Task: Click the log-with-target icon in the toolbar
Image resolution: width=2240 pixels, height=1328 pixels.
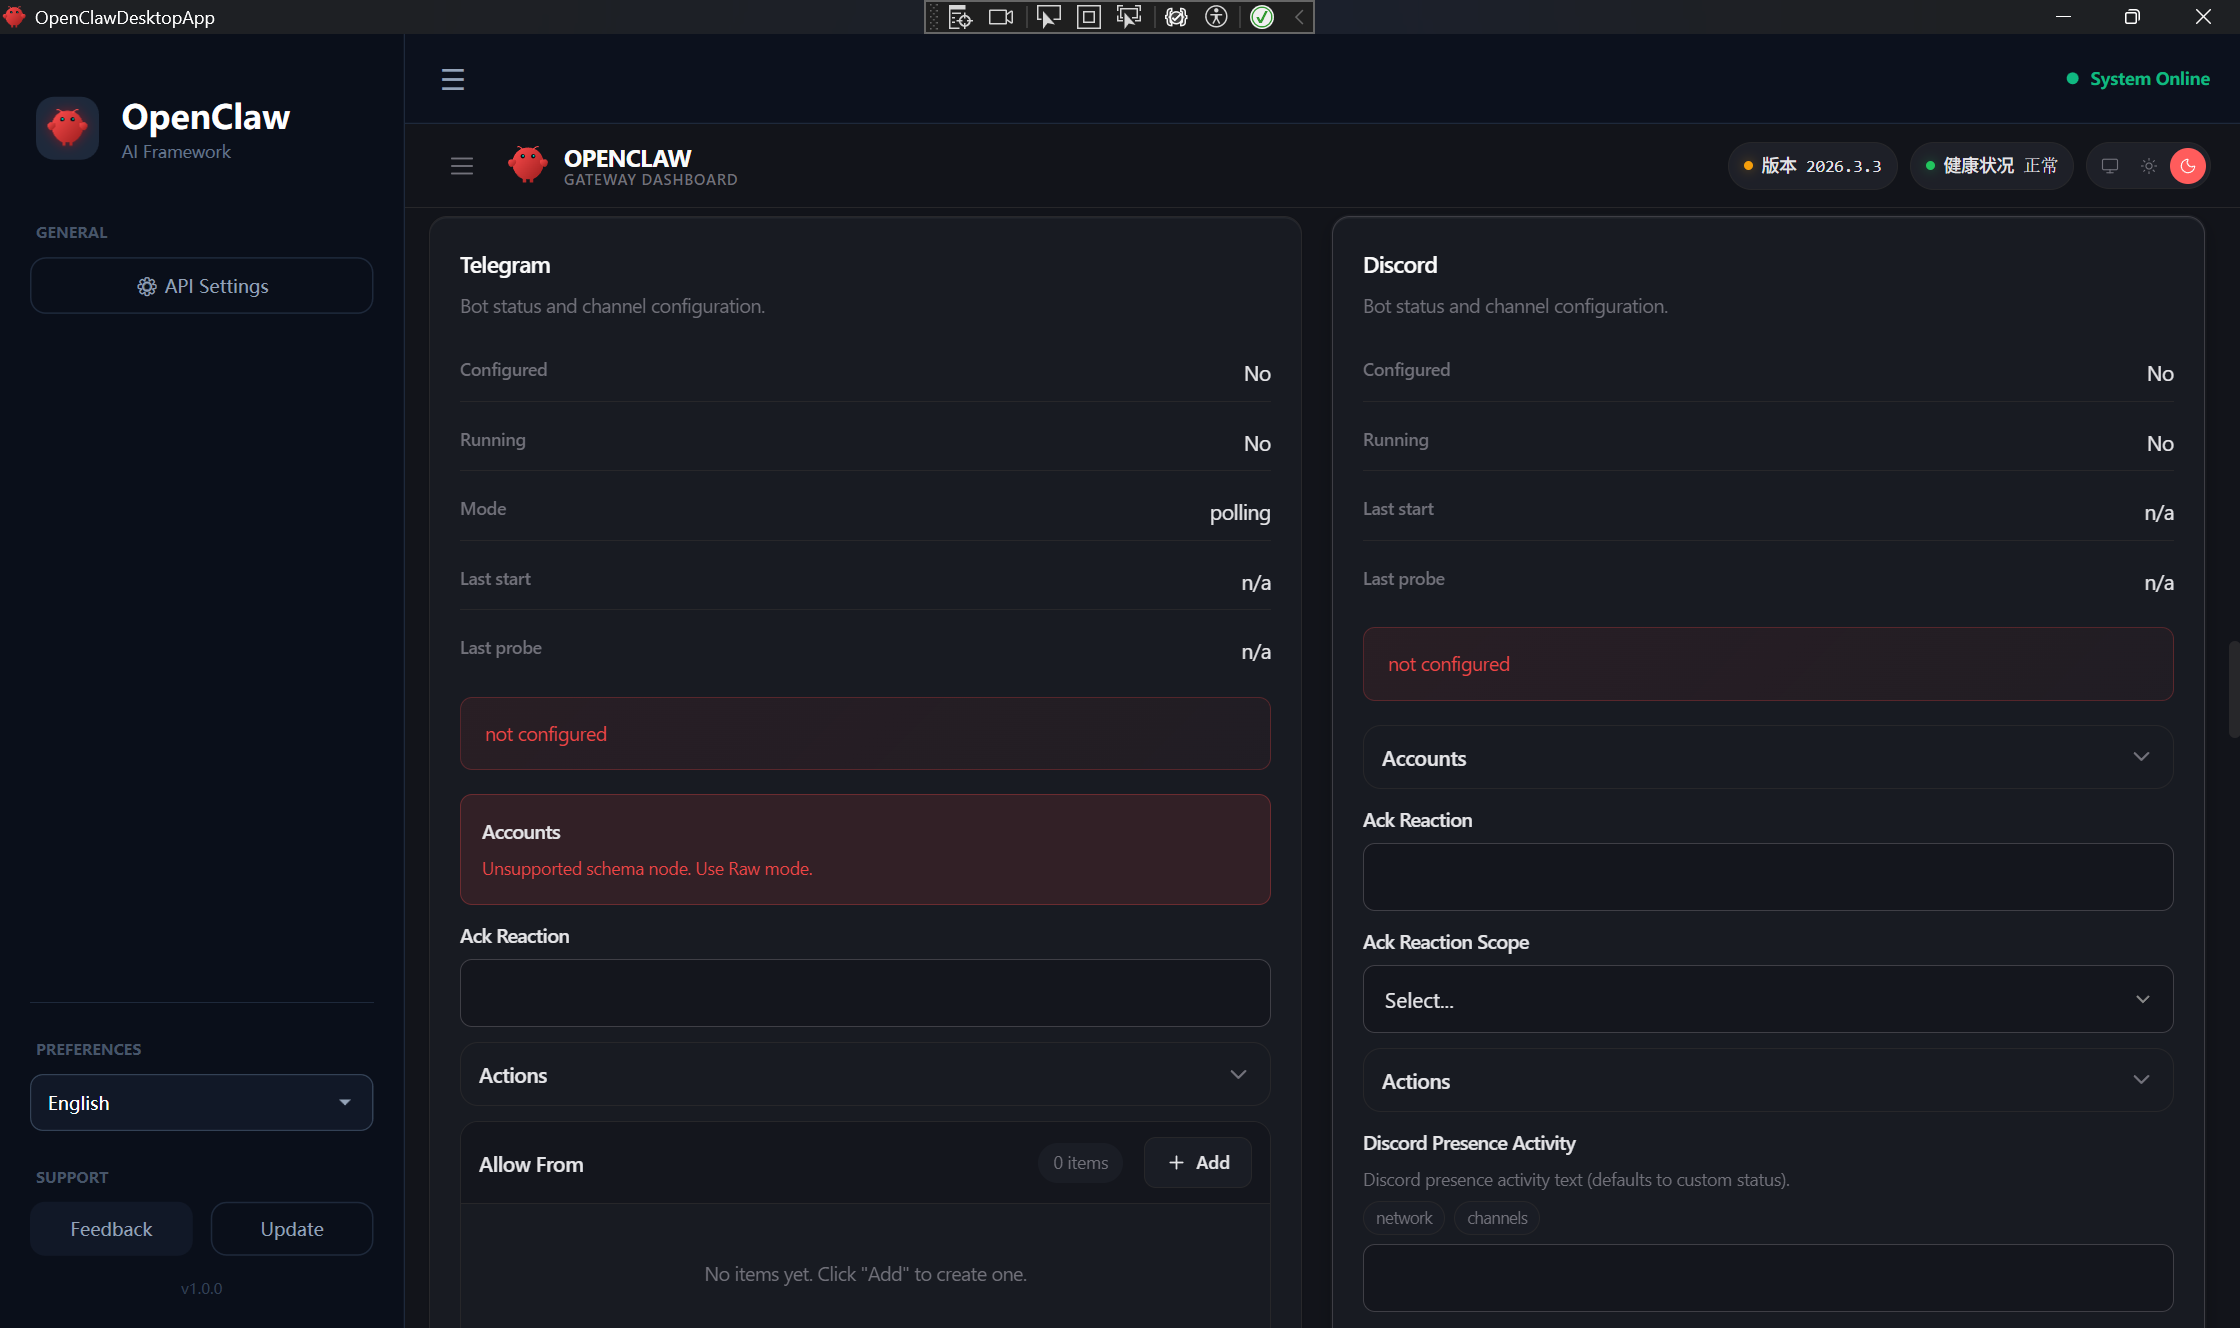Action: [x=959, y=17]
